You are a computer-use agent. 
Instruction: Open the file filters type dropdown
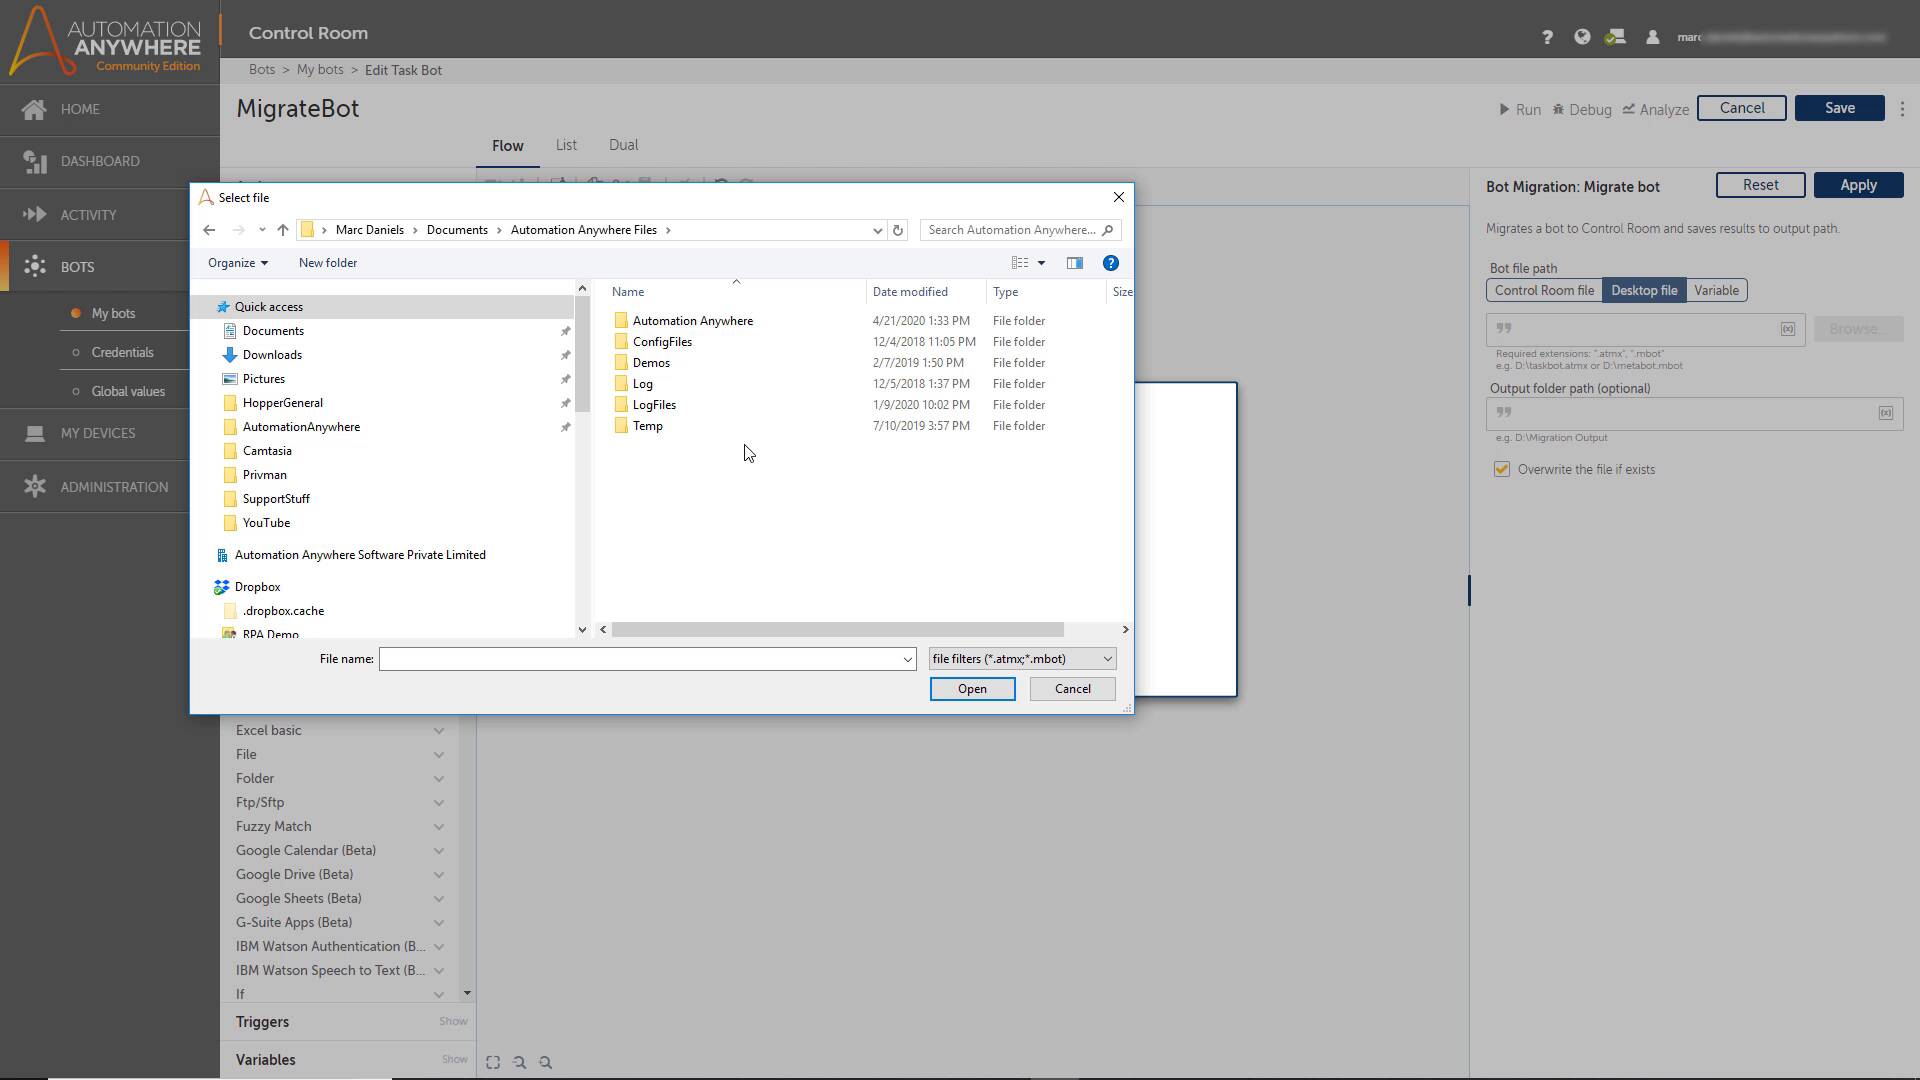tap(1022, 659)
